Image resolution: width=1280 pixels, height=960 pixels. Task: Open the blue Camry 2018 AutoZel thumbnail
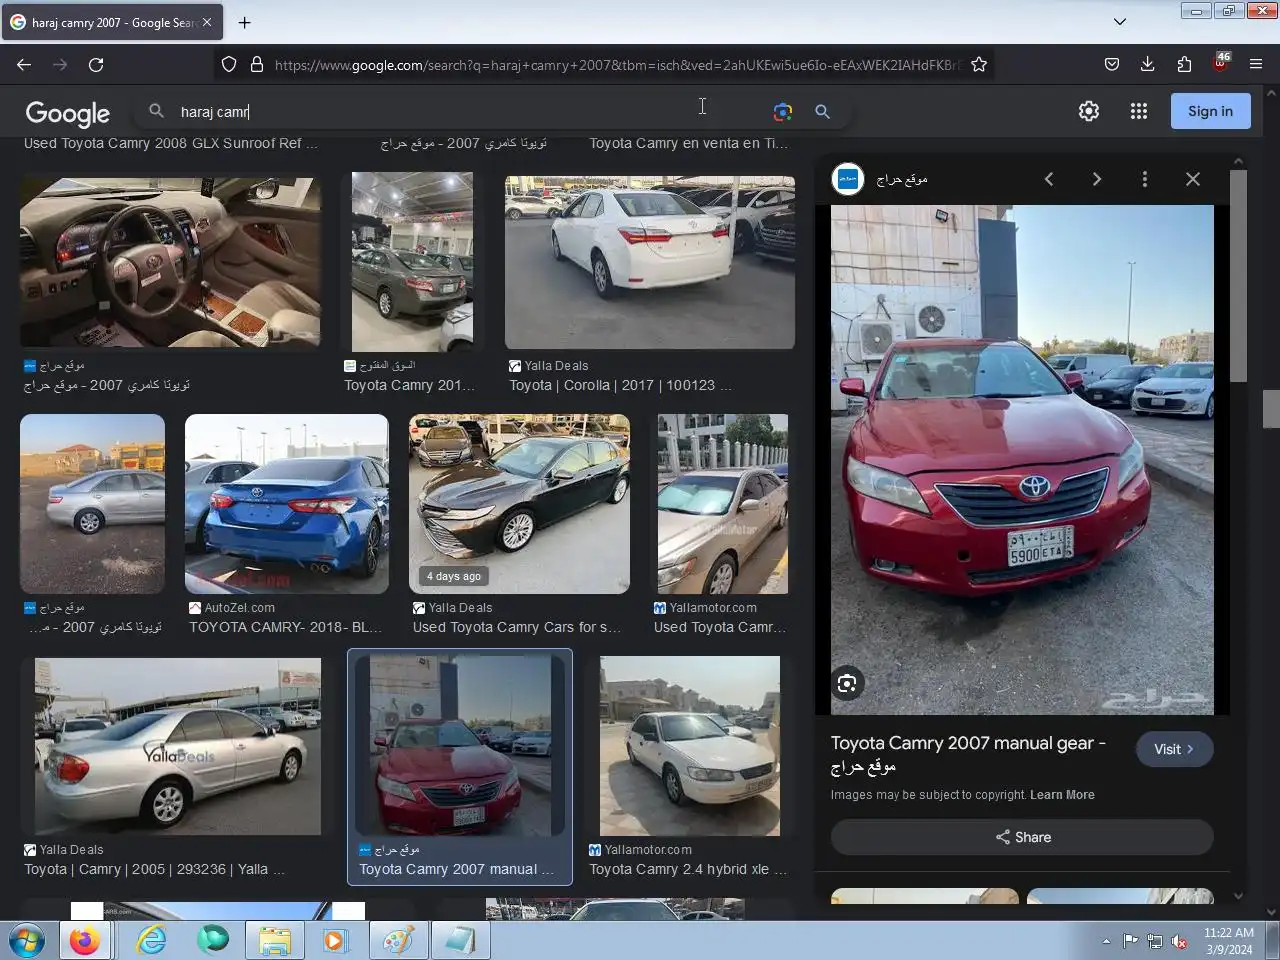(287, 504)
